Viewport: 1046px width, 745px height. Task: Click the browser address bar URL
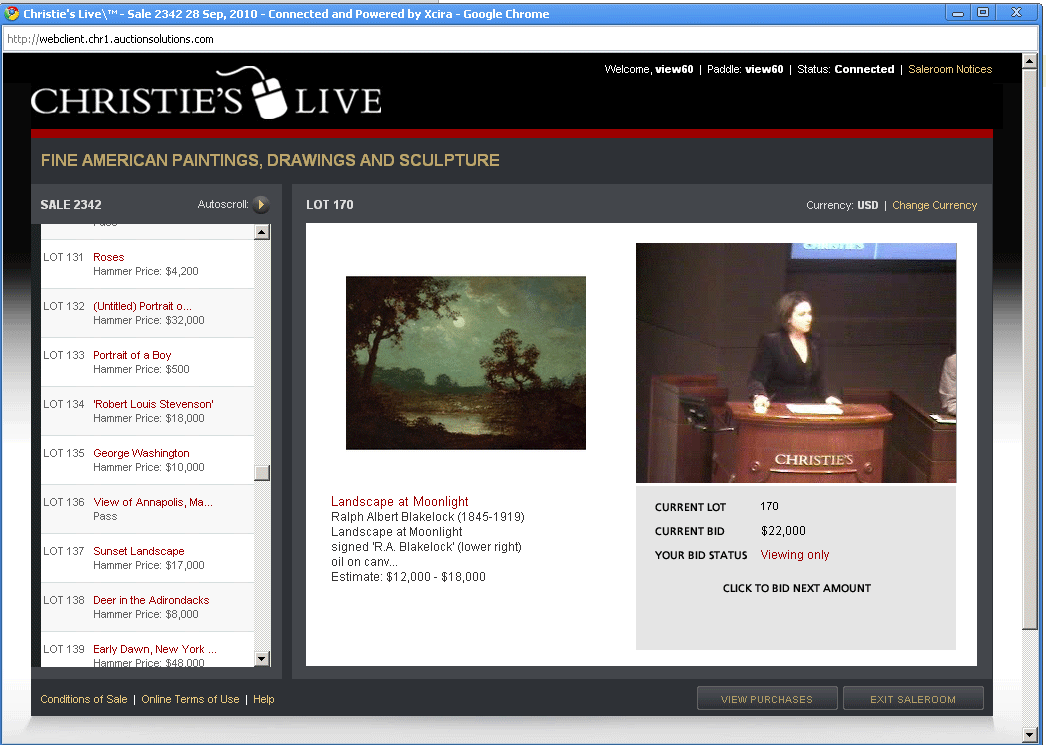click(110, 39)
